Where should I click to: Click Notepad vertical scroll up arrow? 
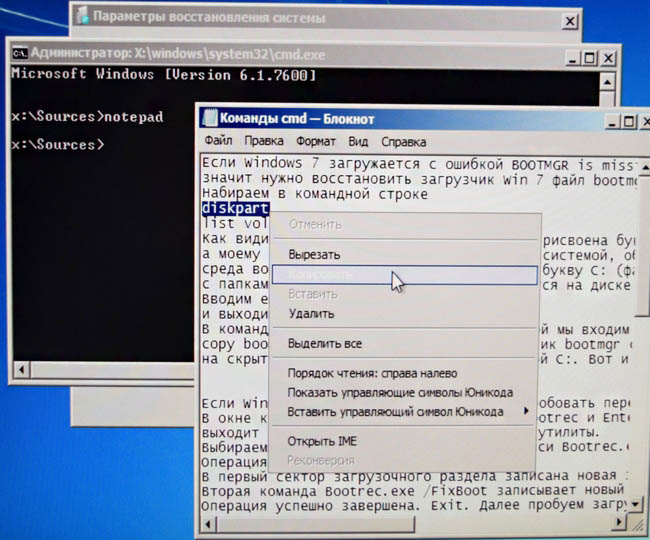click(644, 167)
